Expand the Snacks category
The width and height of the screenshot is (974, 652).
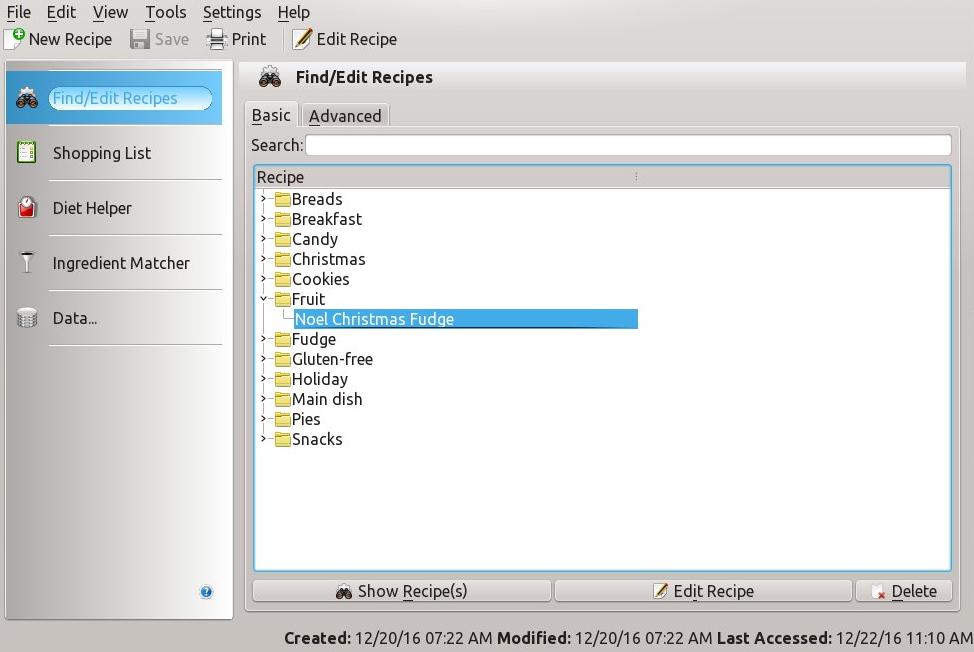[263, 438]
